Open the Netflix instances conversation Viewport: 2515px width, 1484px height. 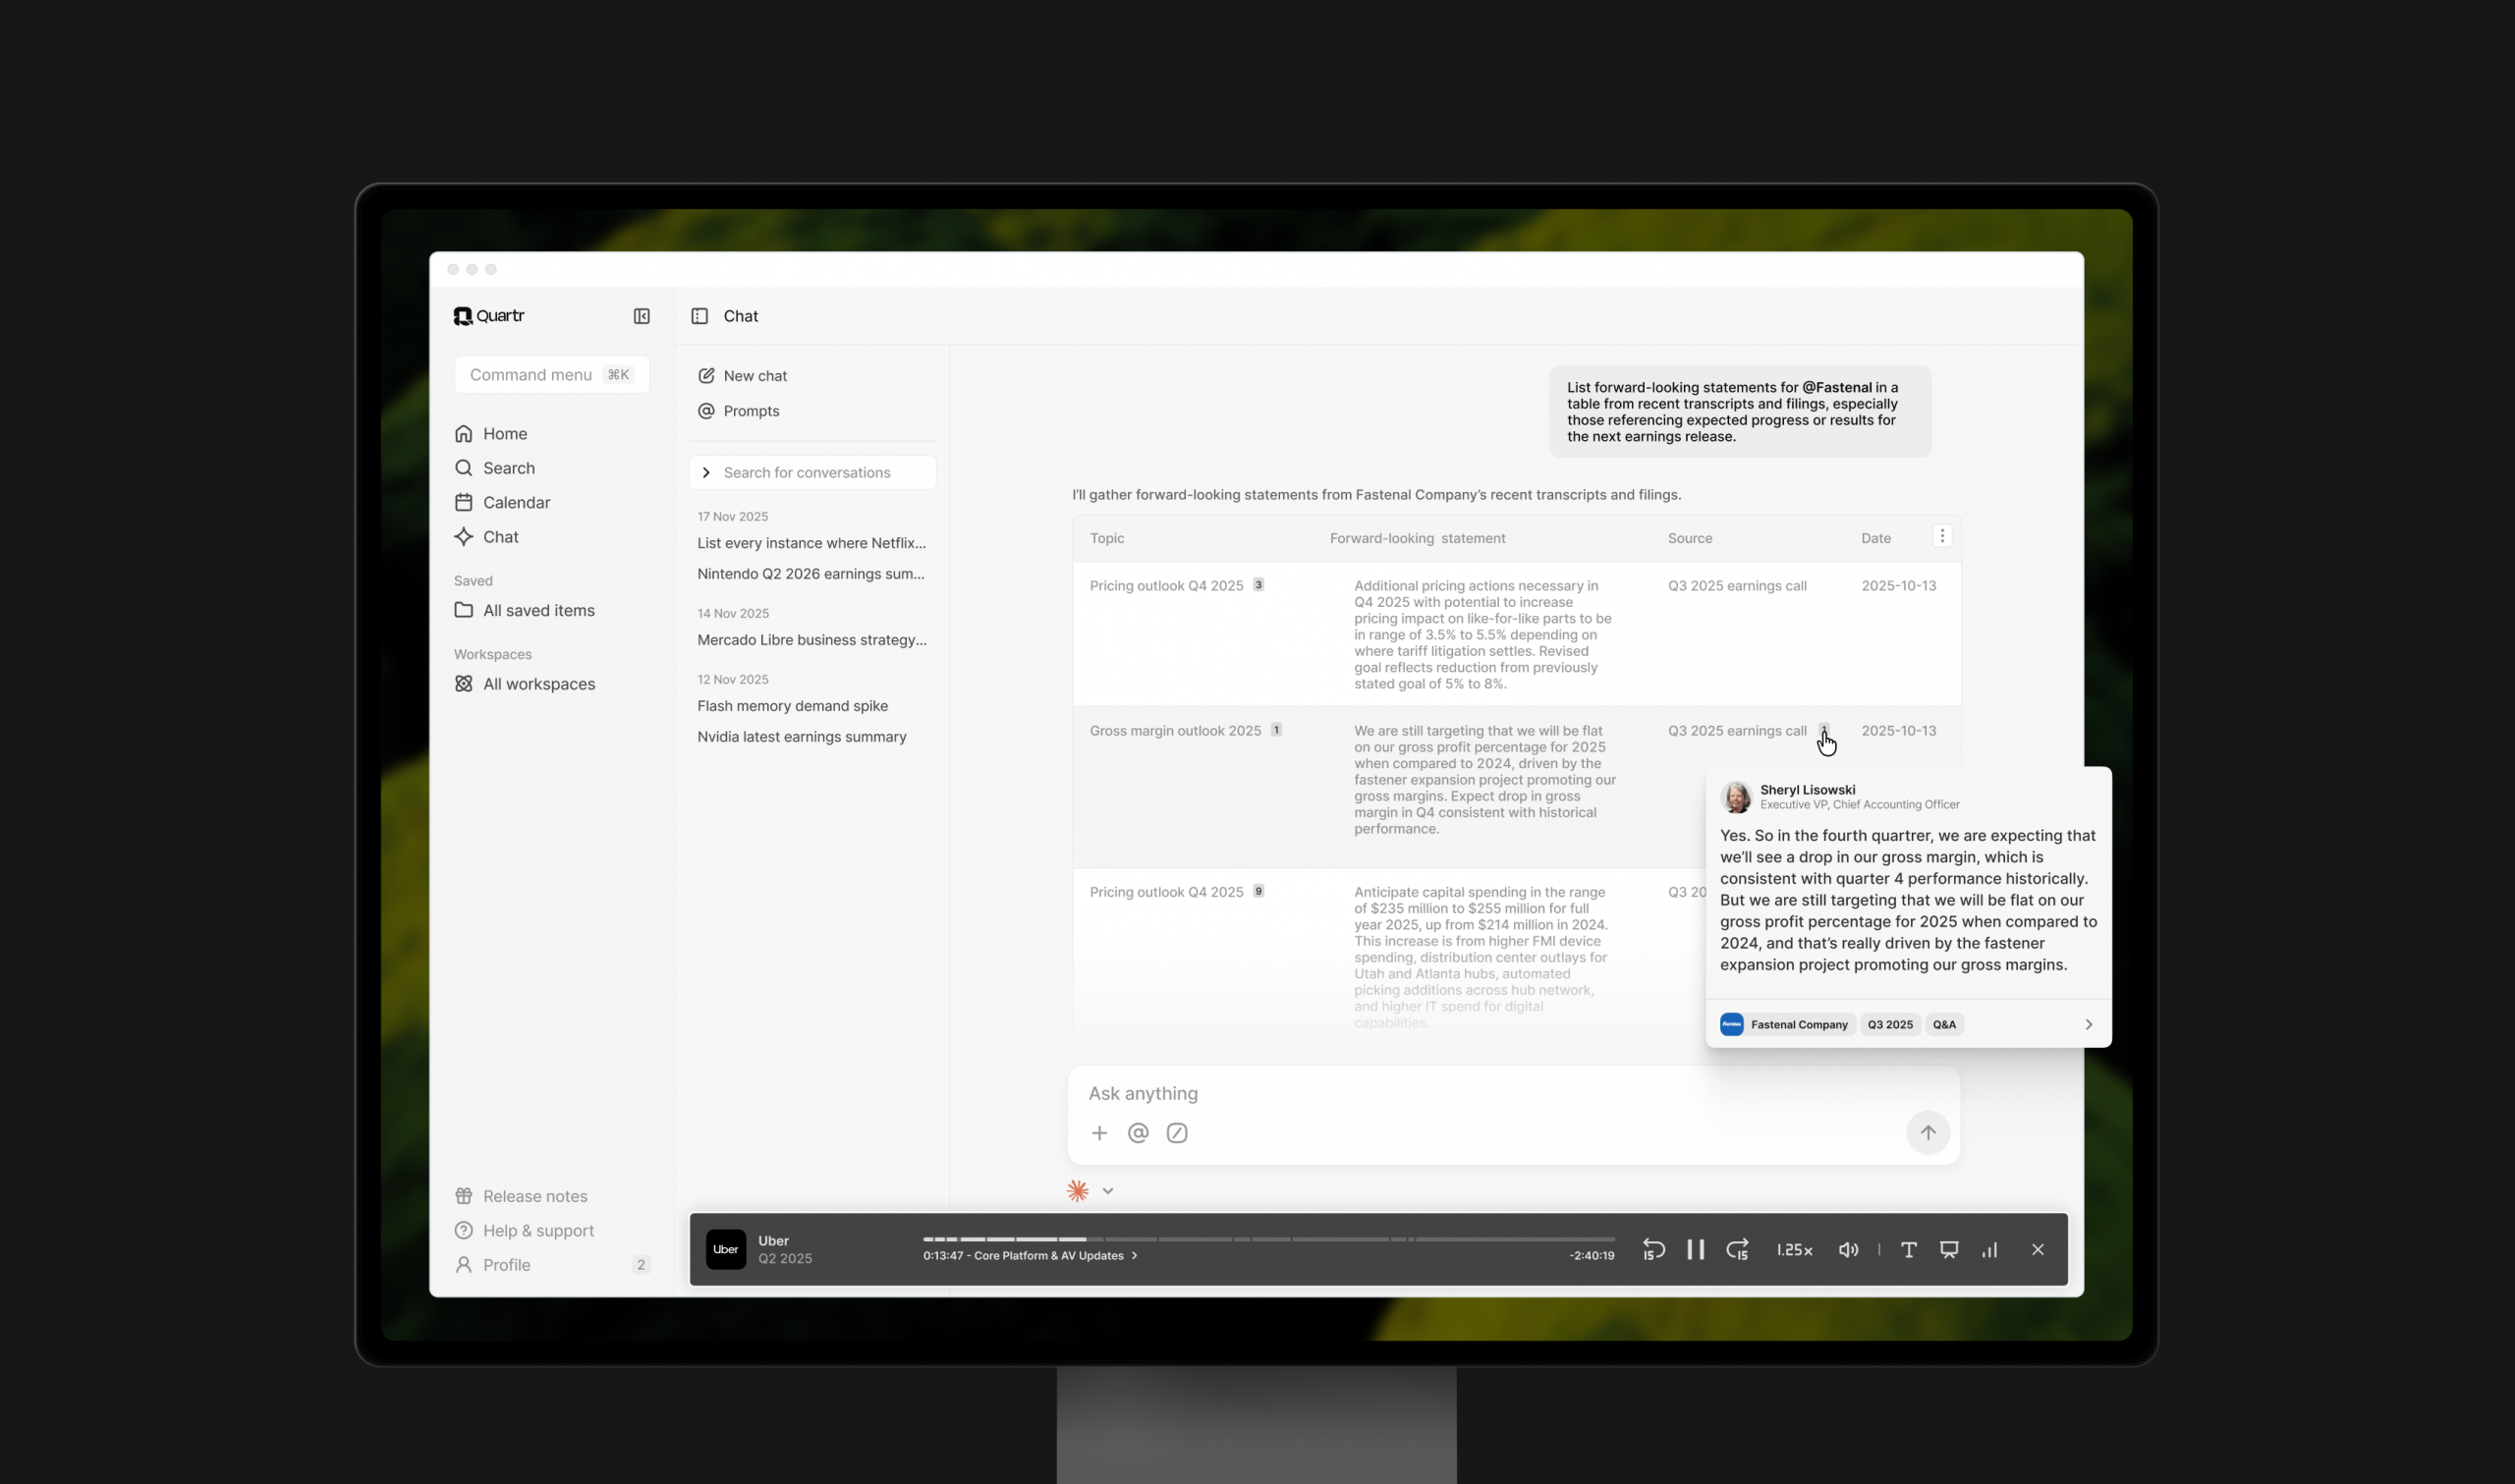812,543
